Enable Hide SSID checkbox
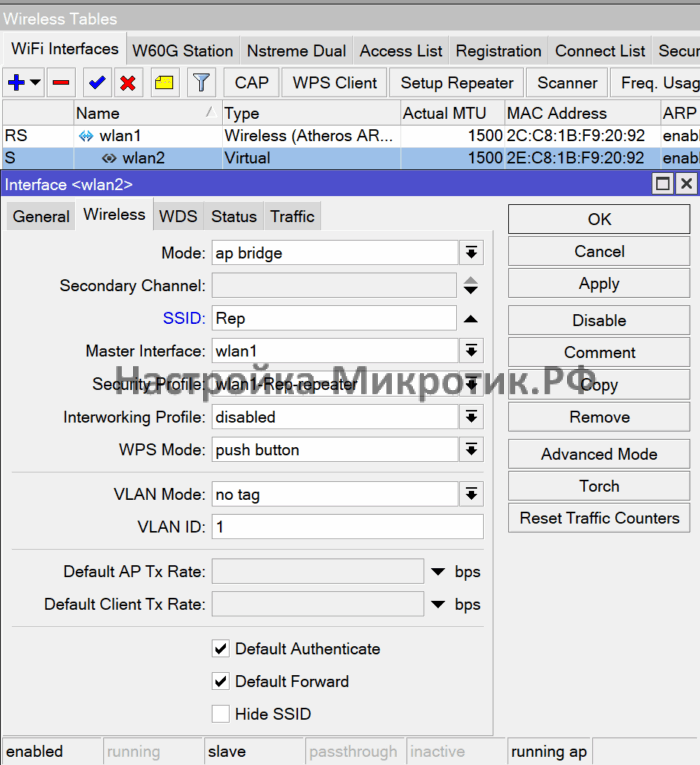The image size is (700, 765). click(220, 714)
